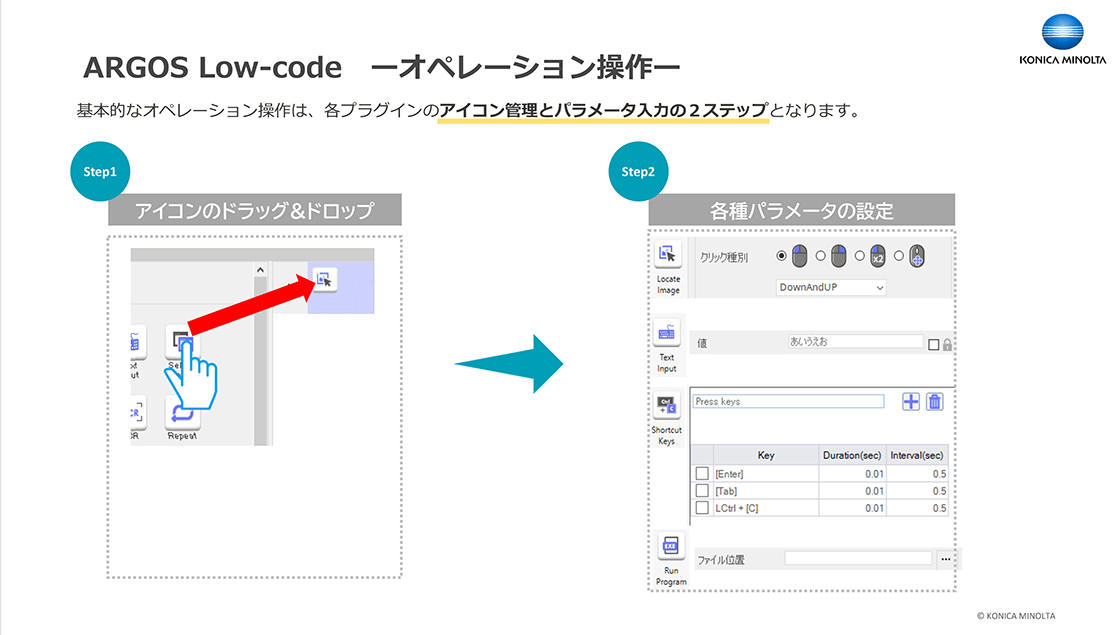Click the Duration(sec) column header
Viewport: 1120px width, 635px height.
(853, 455)
